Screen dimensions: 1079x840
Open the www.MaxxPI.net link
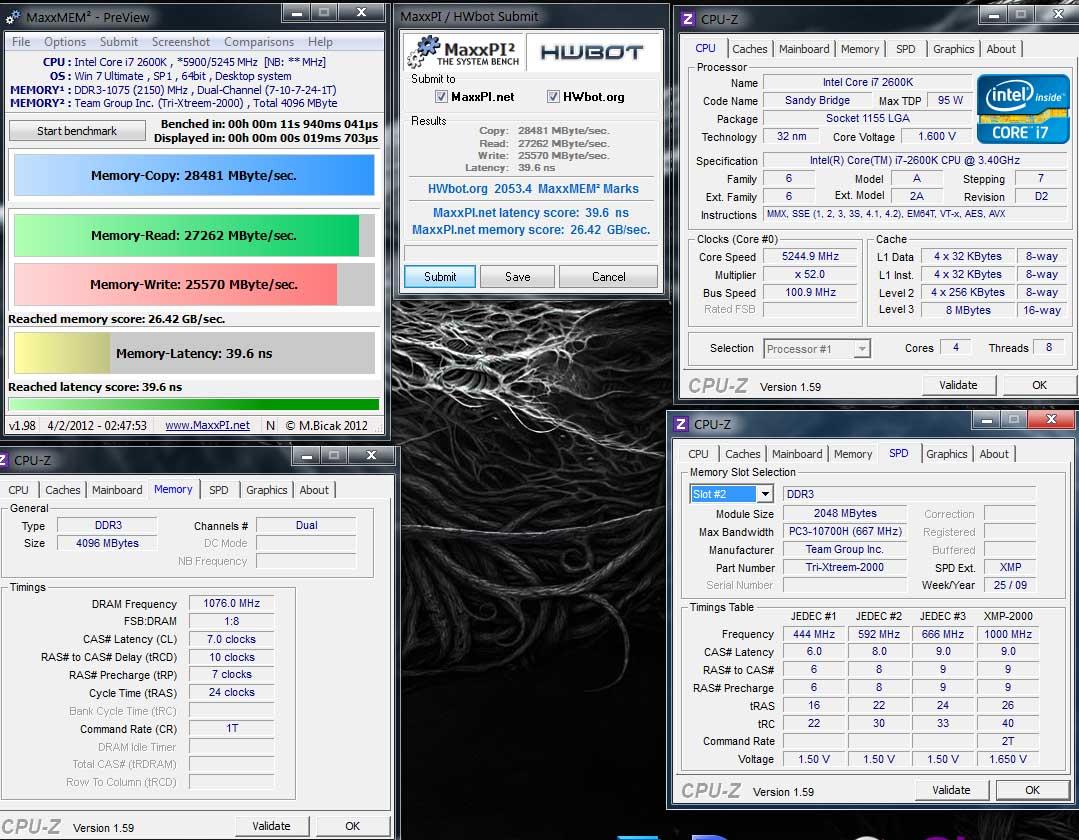pos(207,425)
